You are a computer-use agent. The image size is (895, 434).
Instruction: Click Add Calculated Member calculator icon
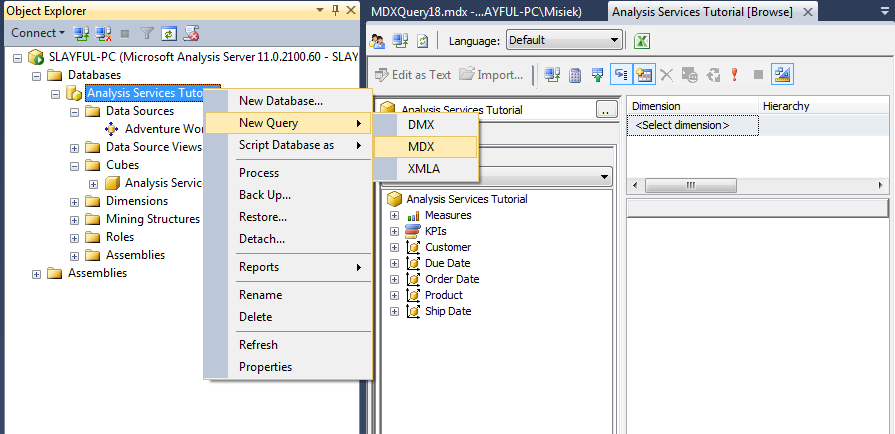[x=575, y=75]
